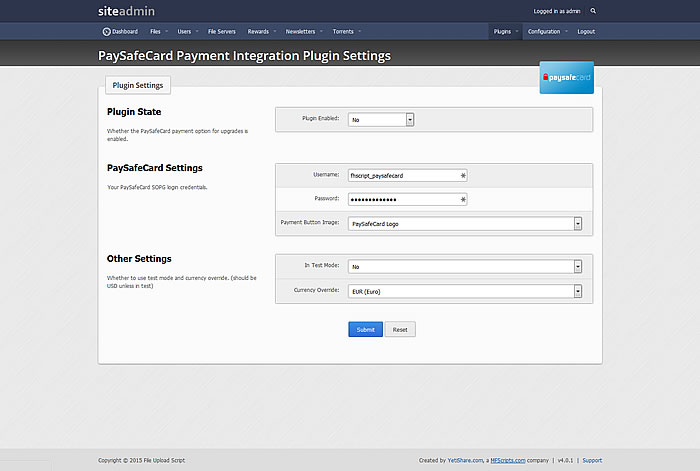Click the 'Copyright © 2015 File Upload Script' text
The height and width of the screenshot is (471, 700).
coord(142,460)
